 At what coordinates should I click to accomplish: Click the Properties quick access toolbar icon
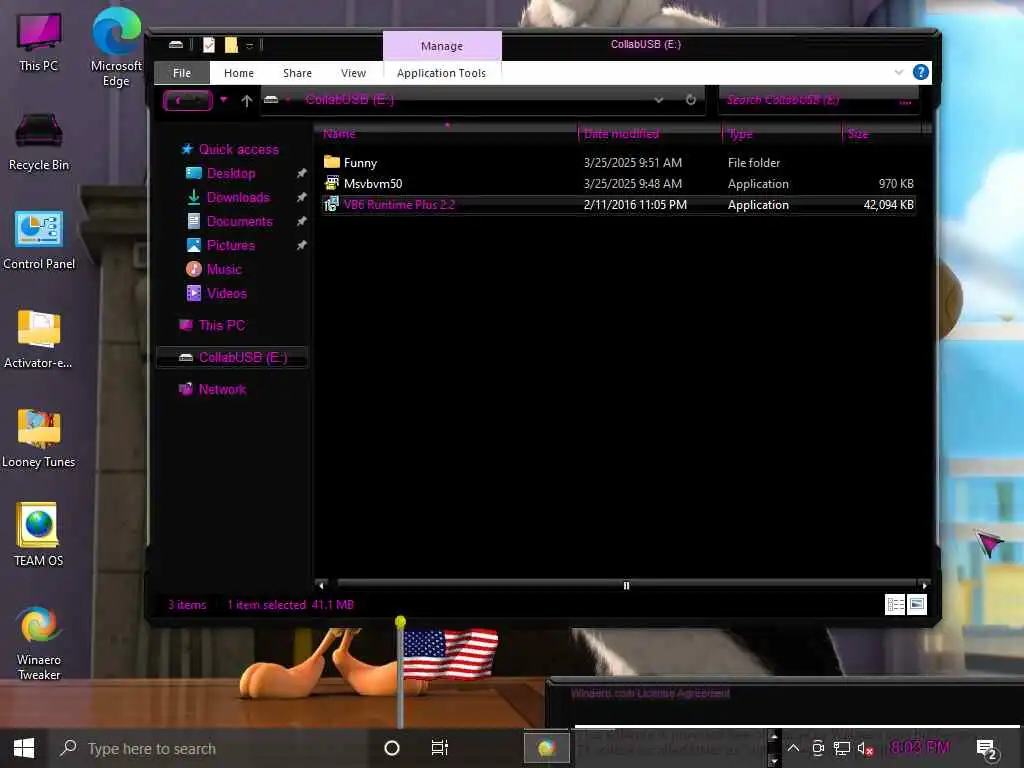pyautogui.click(x=209, y=44)
